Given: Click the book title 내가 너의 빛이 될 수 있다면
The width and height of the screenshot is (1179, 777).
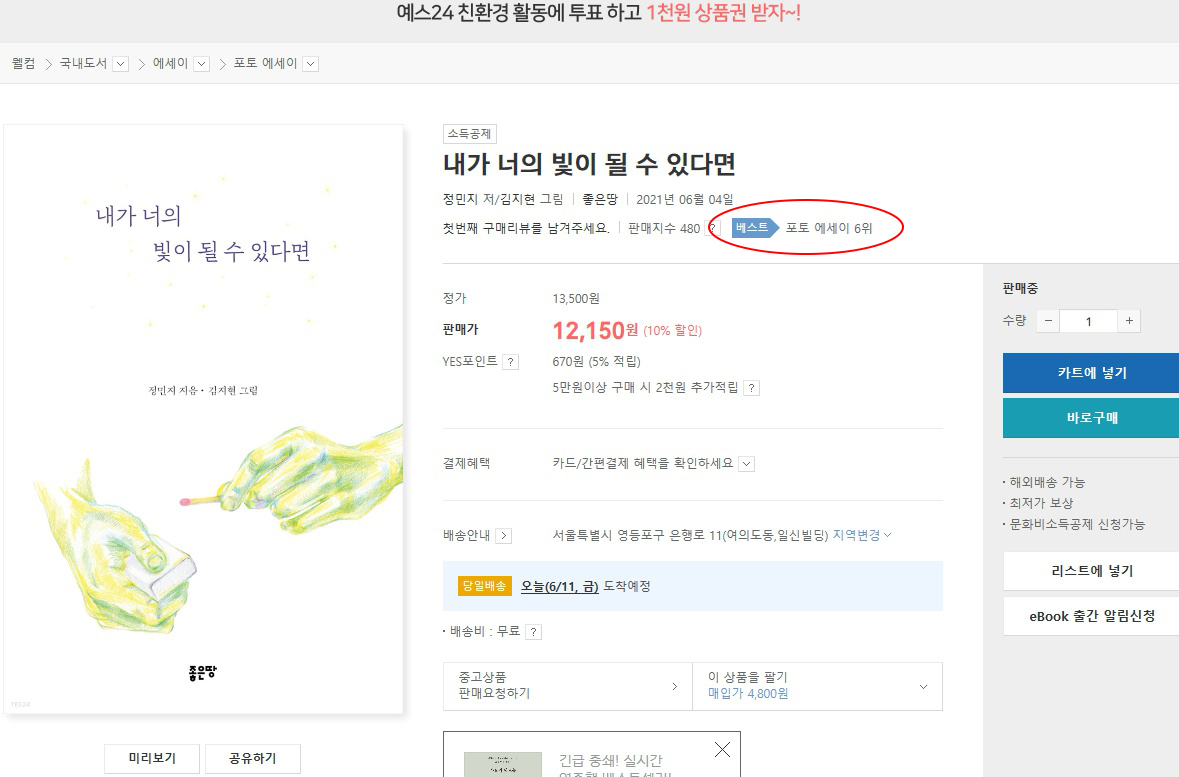Looking at the screenshot, I should pyautogui.click(x=590, y=164).
